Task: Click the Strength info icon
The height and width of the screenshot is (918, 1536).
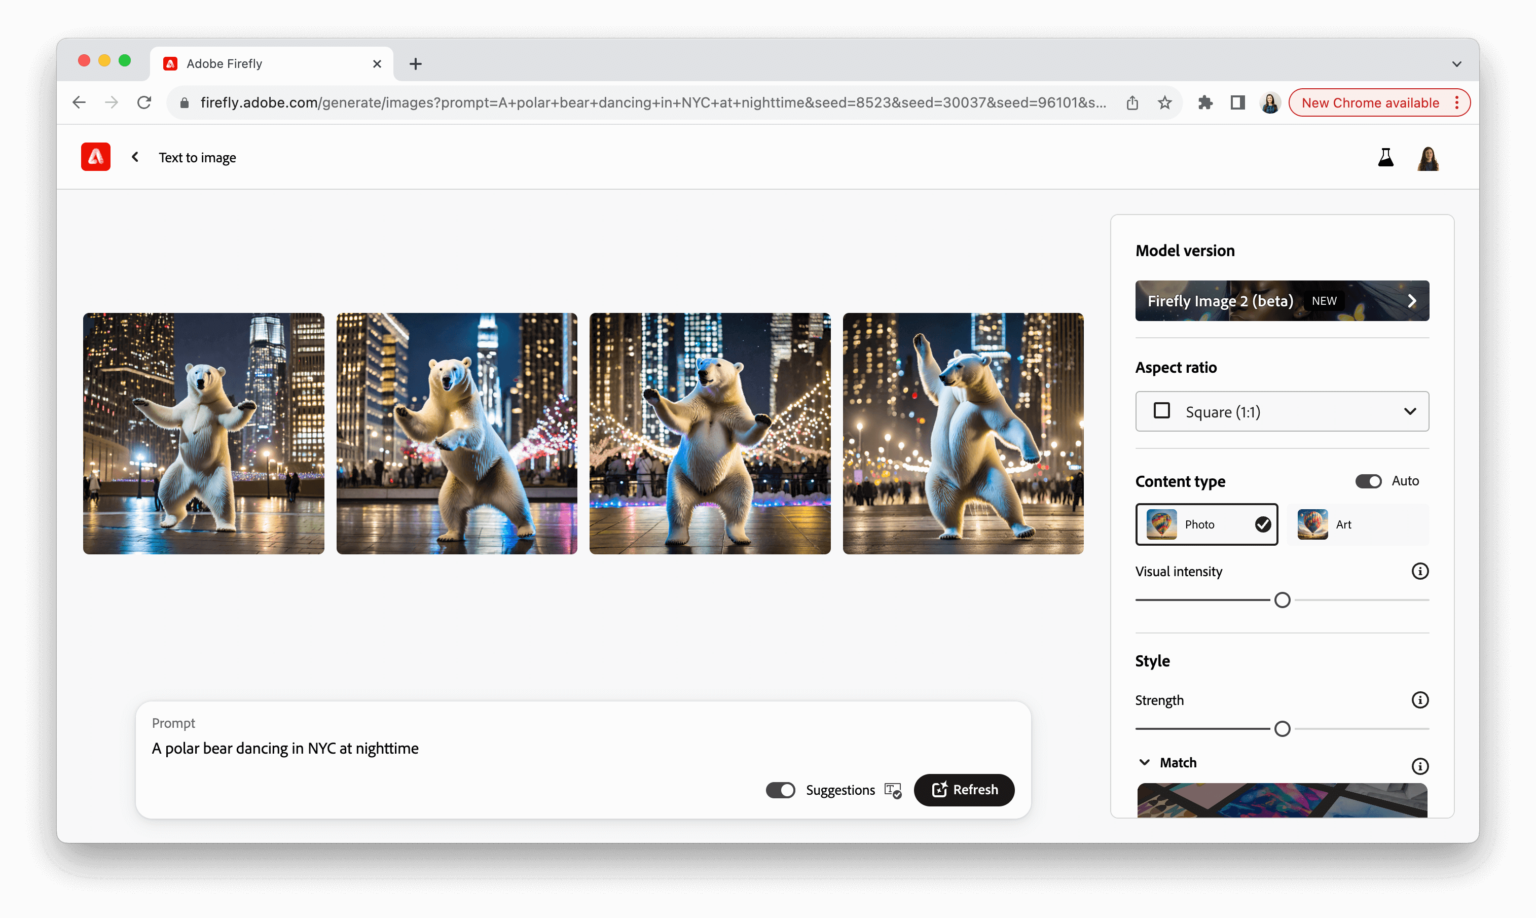Action: click(1420, 700)
